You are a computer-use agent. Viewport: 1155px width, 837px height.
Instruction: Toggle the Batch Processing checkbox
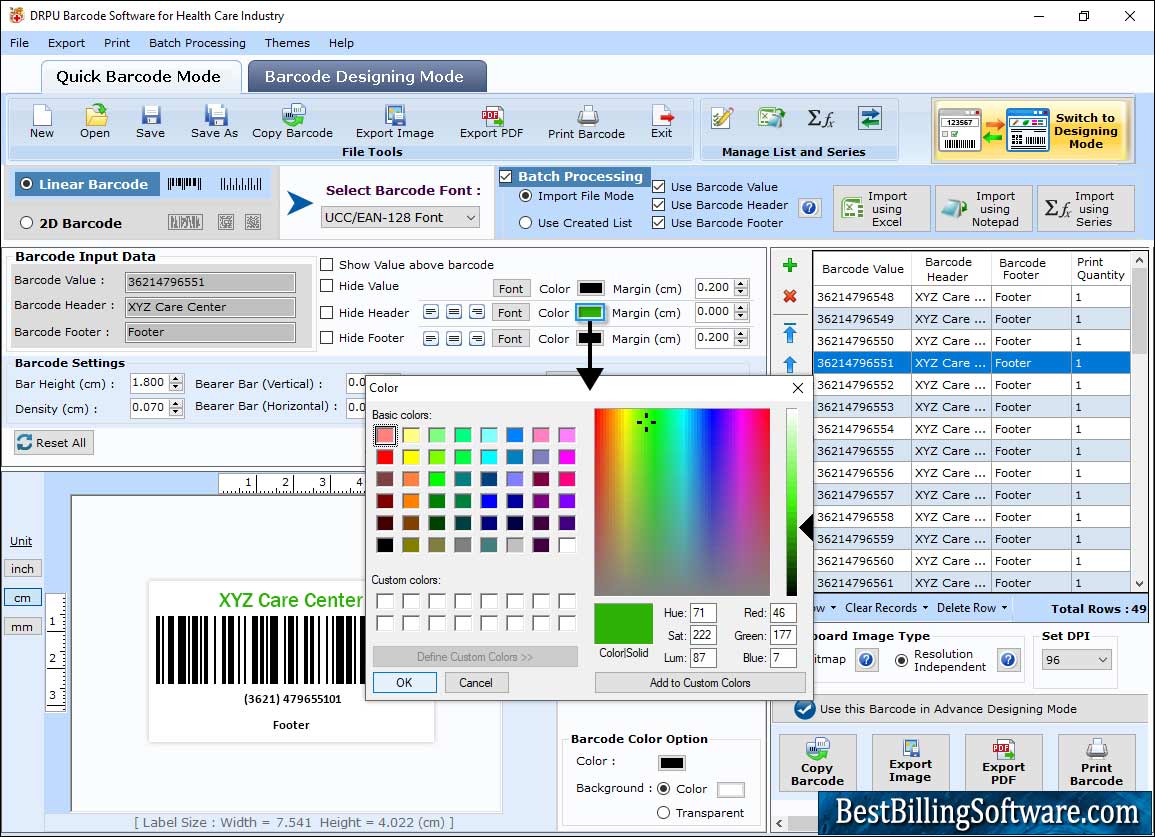505,176
